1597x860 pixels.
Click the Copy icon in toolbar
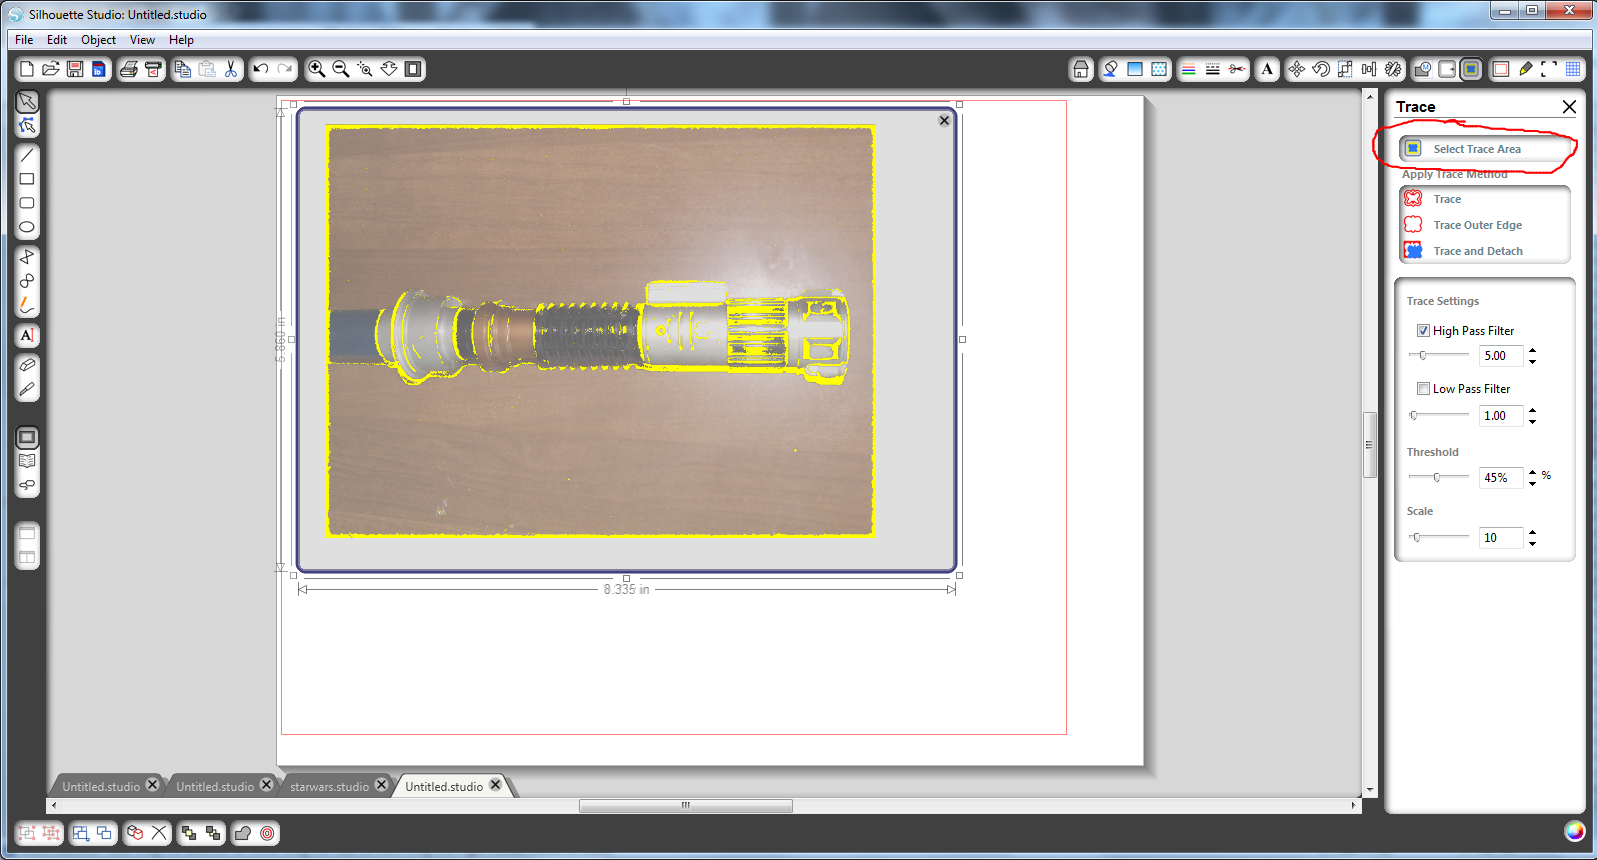click(183, 69)
